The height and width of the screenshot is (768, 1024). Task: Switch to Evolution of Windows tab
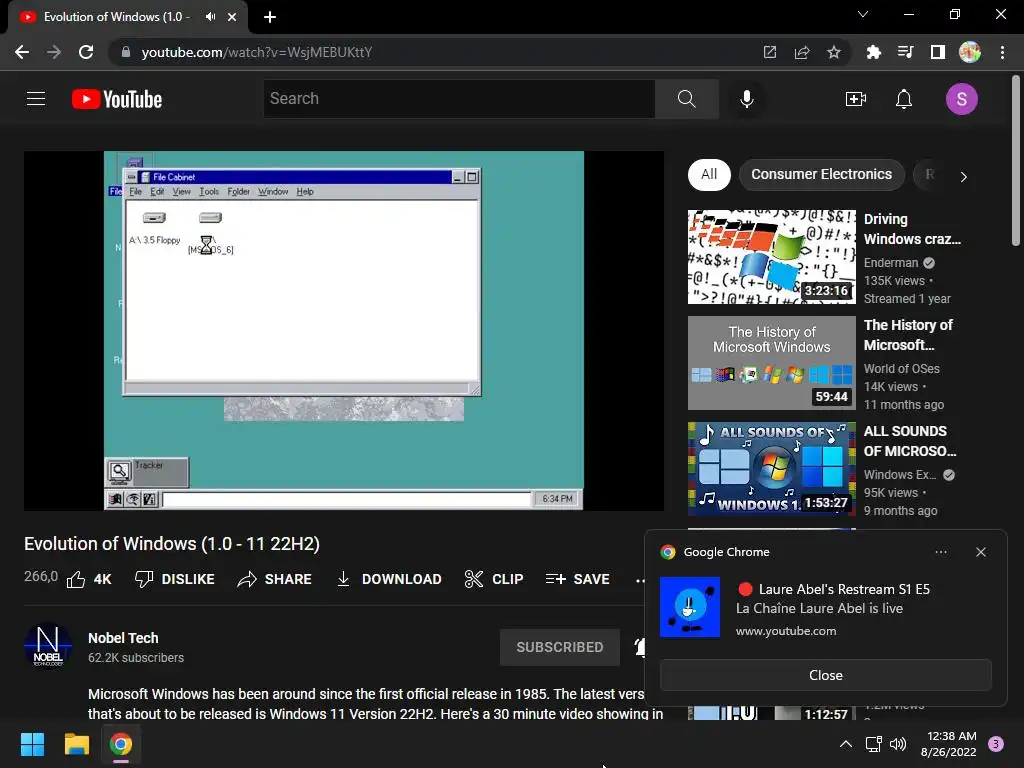tap(127, 17)
